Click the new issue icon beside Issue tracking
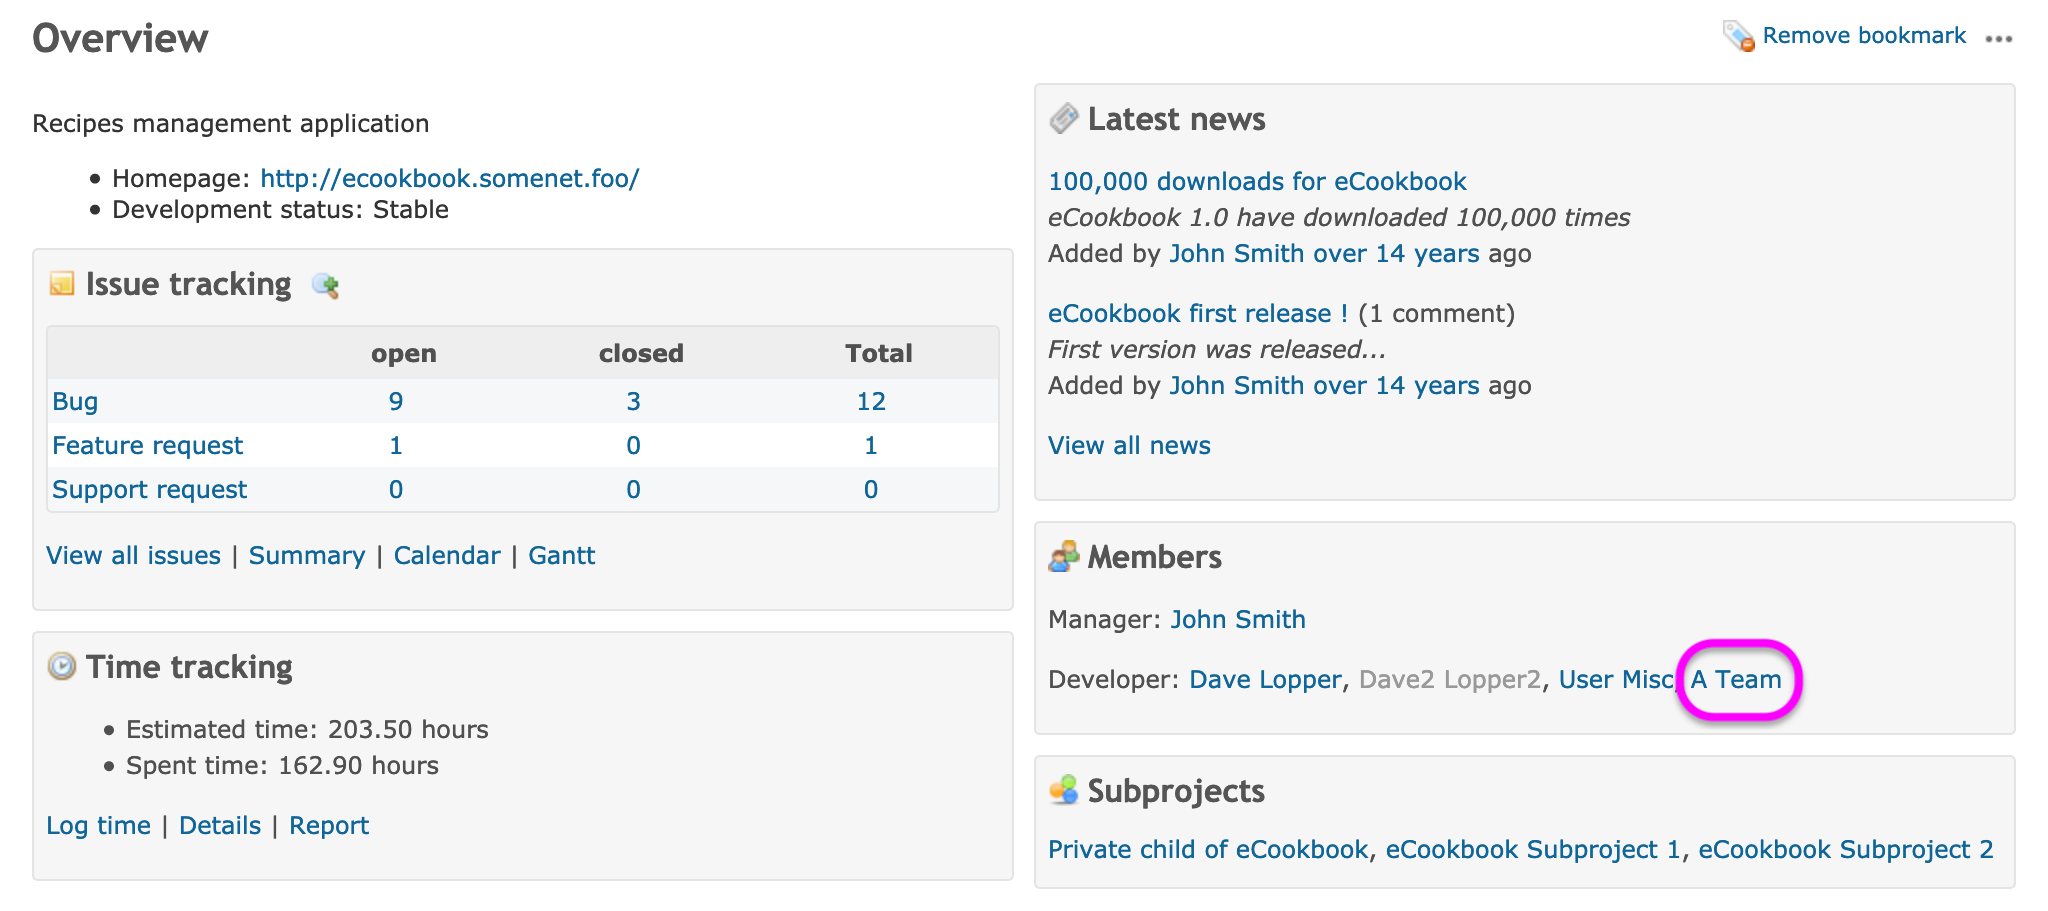Screen dimensions: 2048x911 coord(325,286)
